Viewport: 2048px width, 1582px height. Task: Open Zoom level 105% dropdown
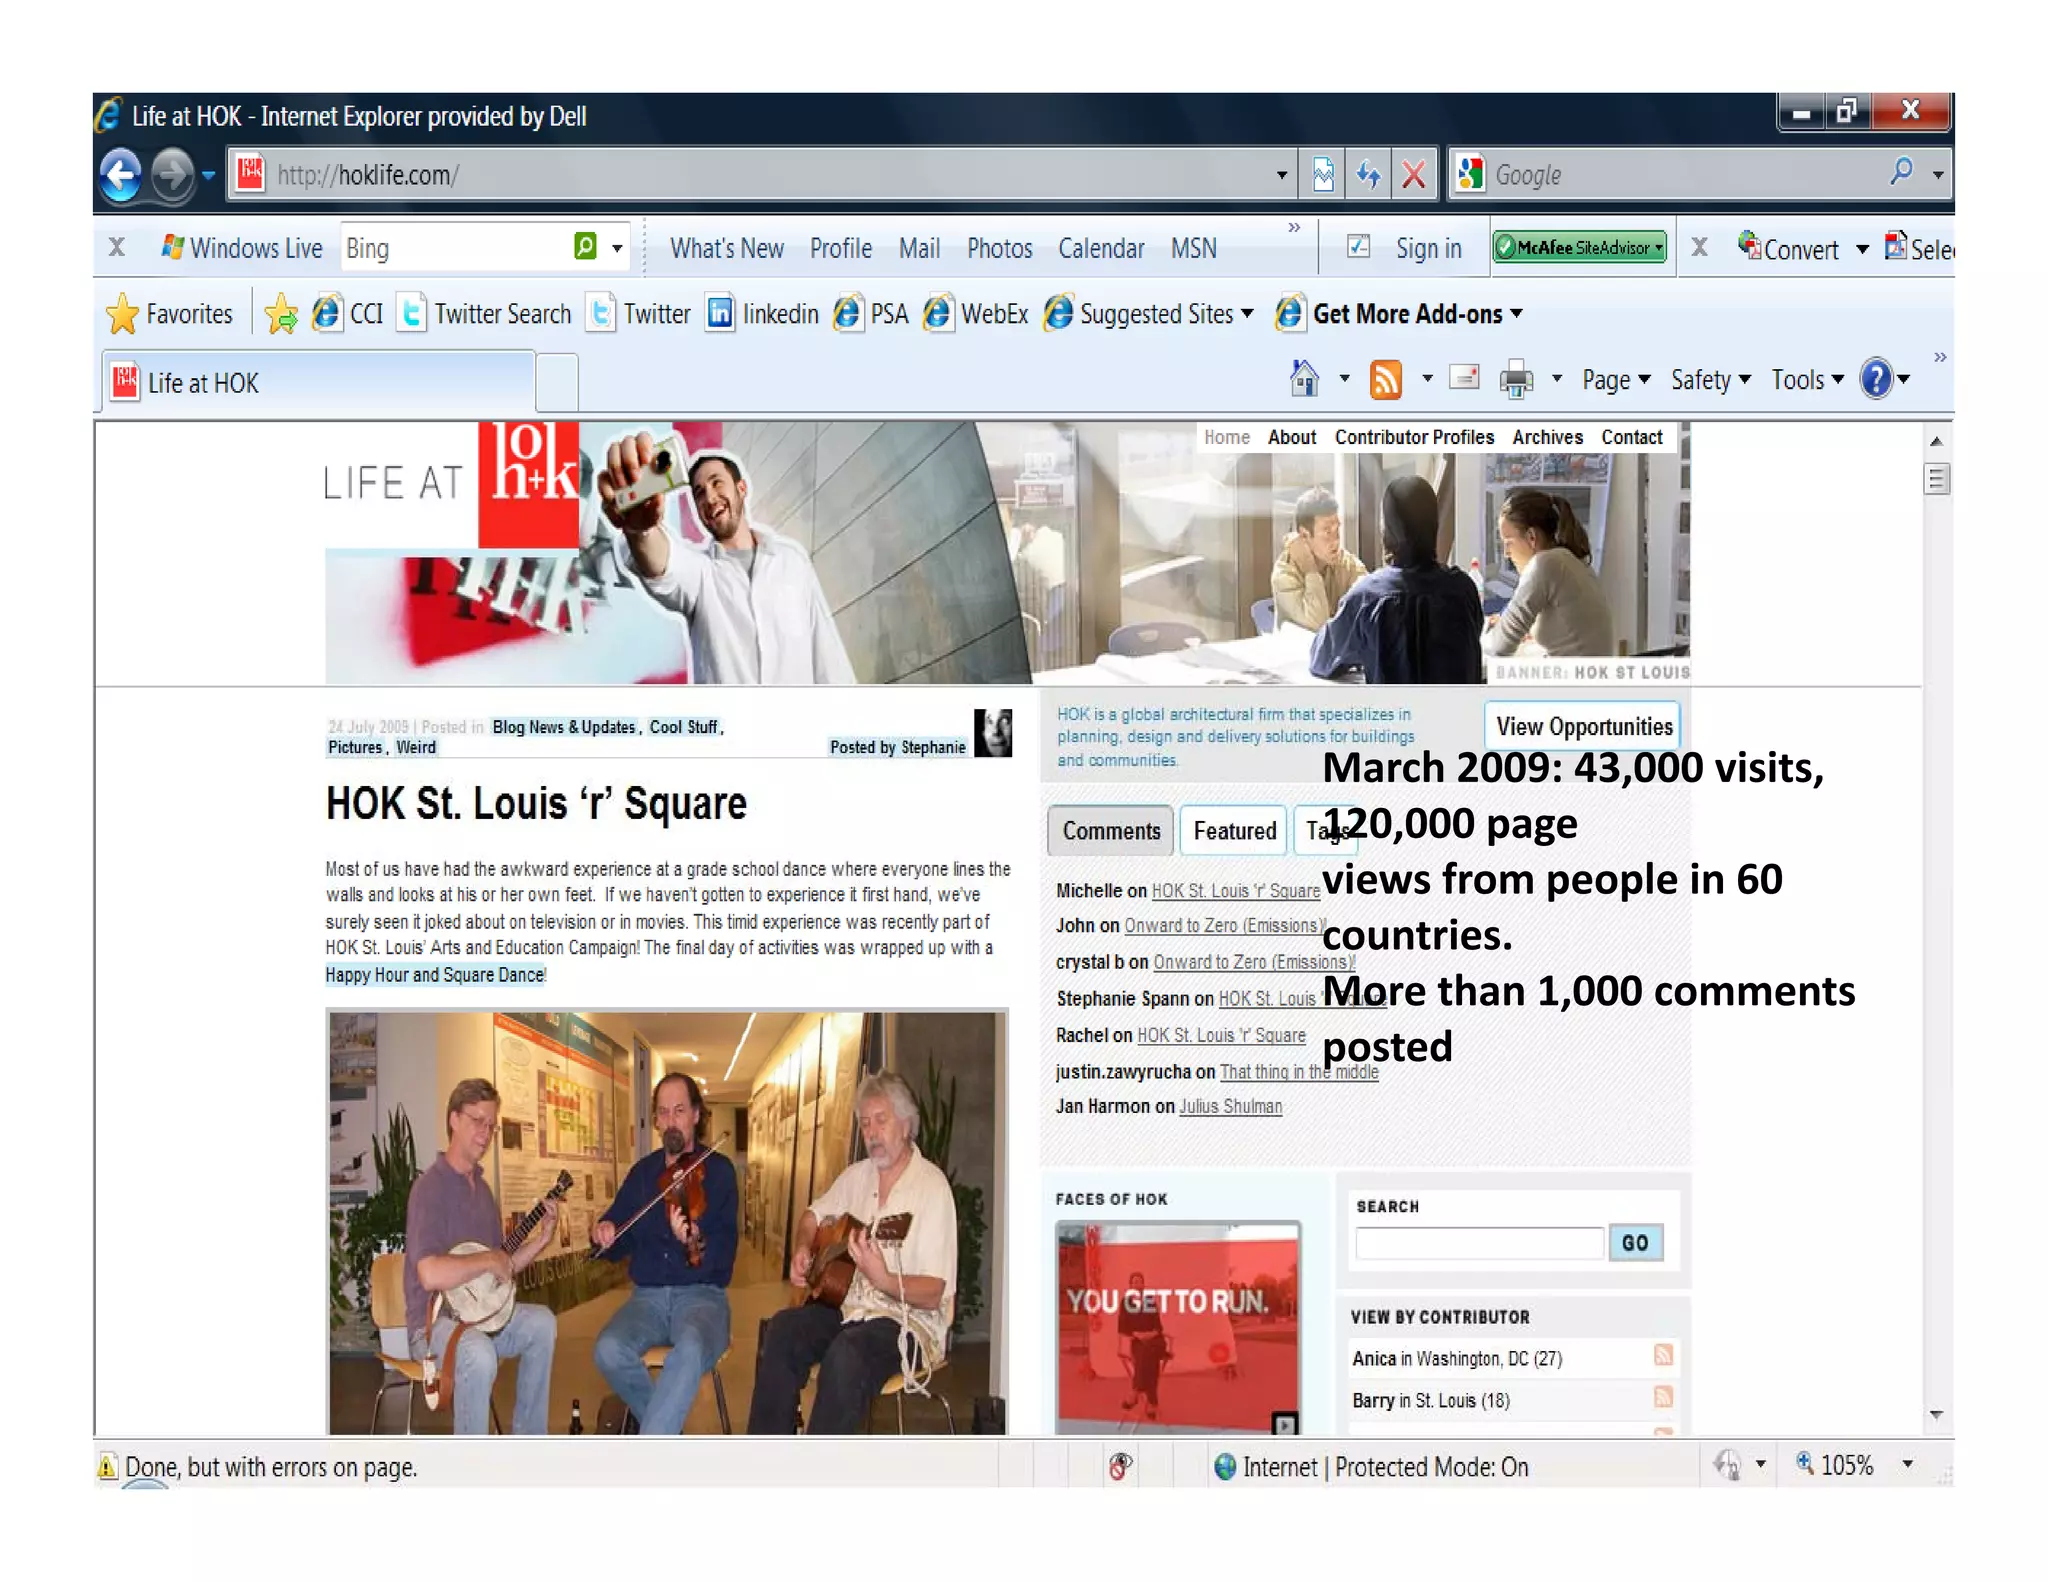click(1907, 1465)
